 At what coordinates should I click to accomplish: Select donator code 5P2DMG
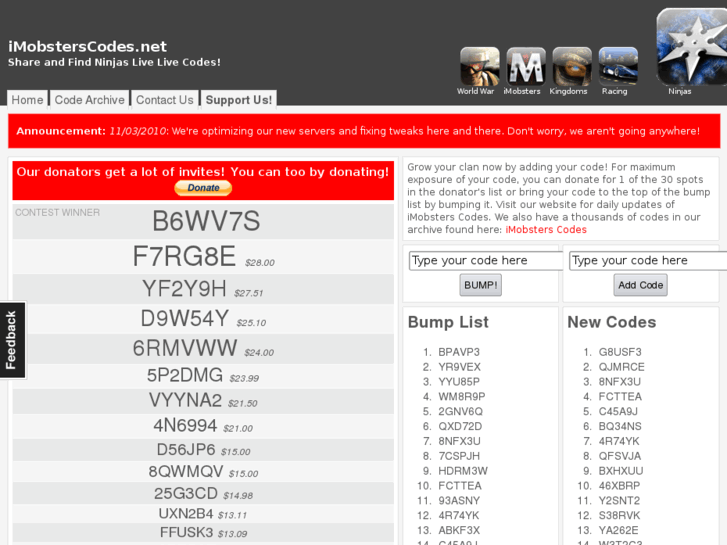pos(185,375)
